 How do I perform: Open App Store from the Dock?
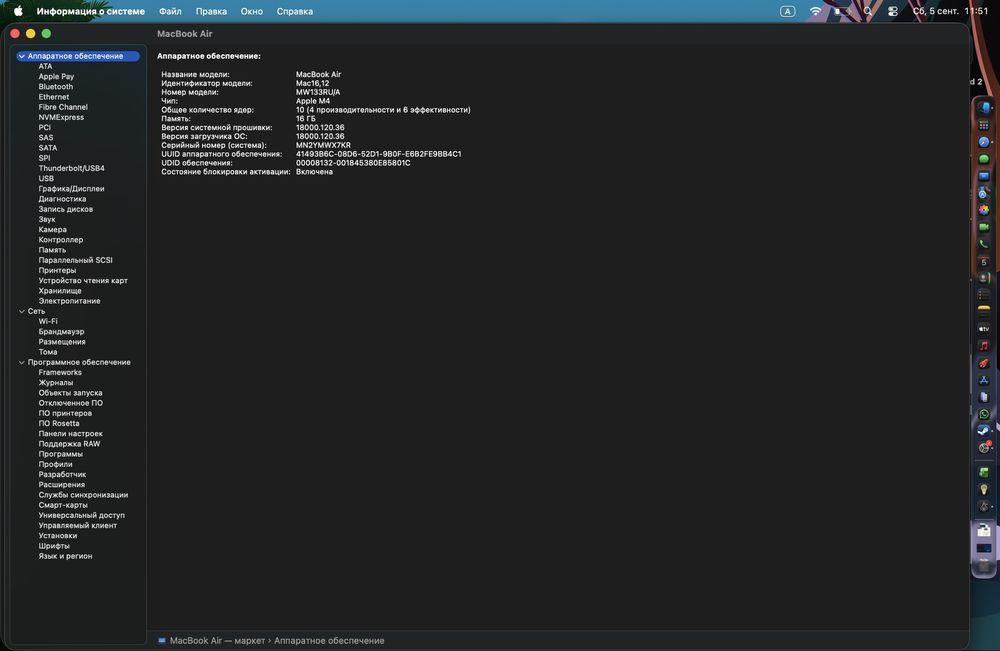pos(984,380)
